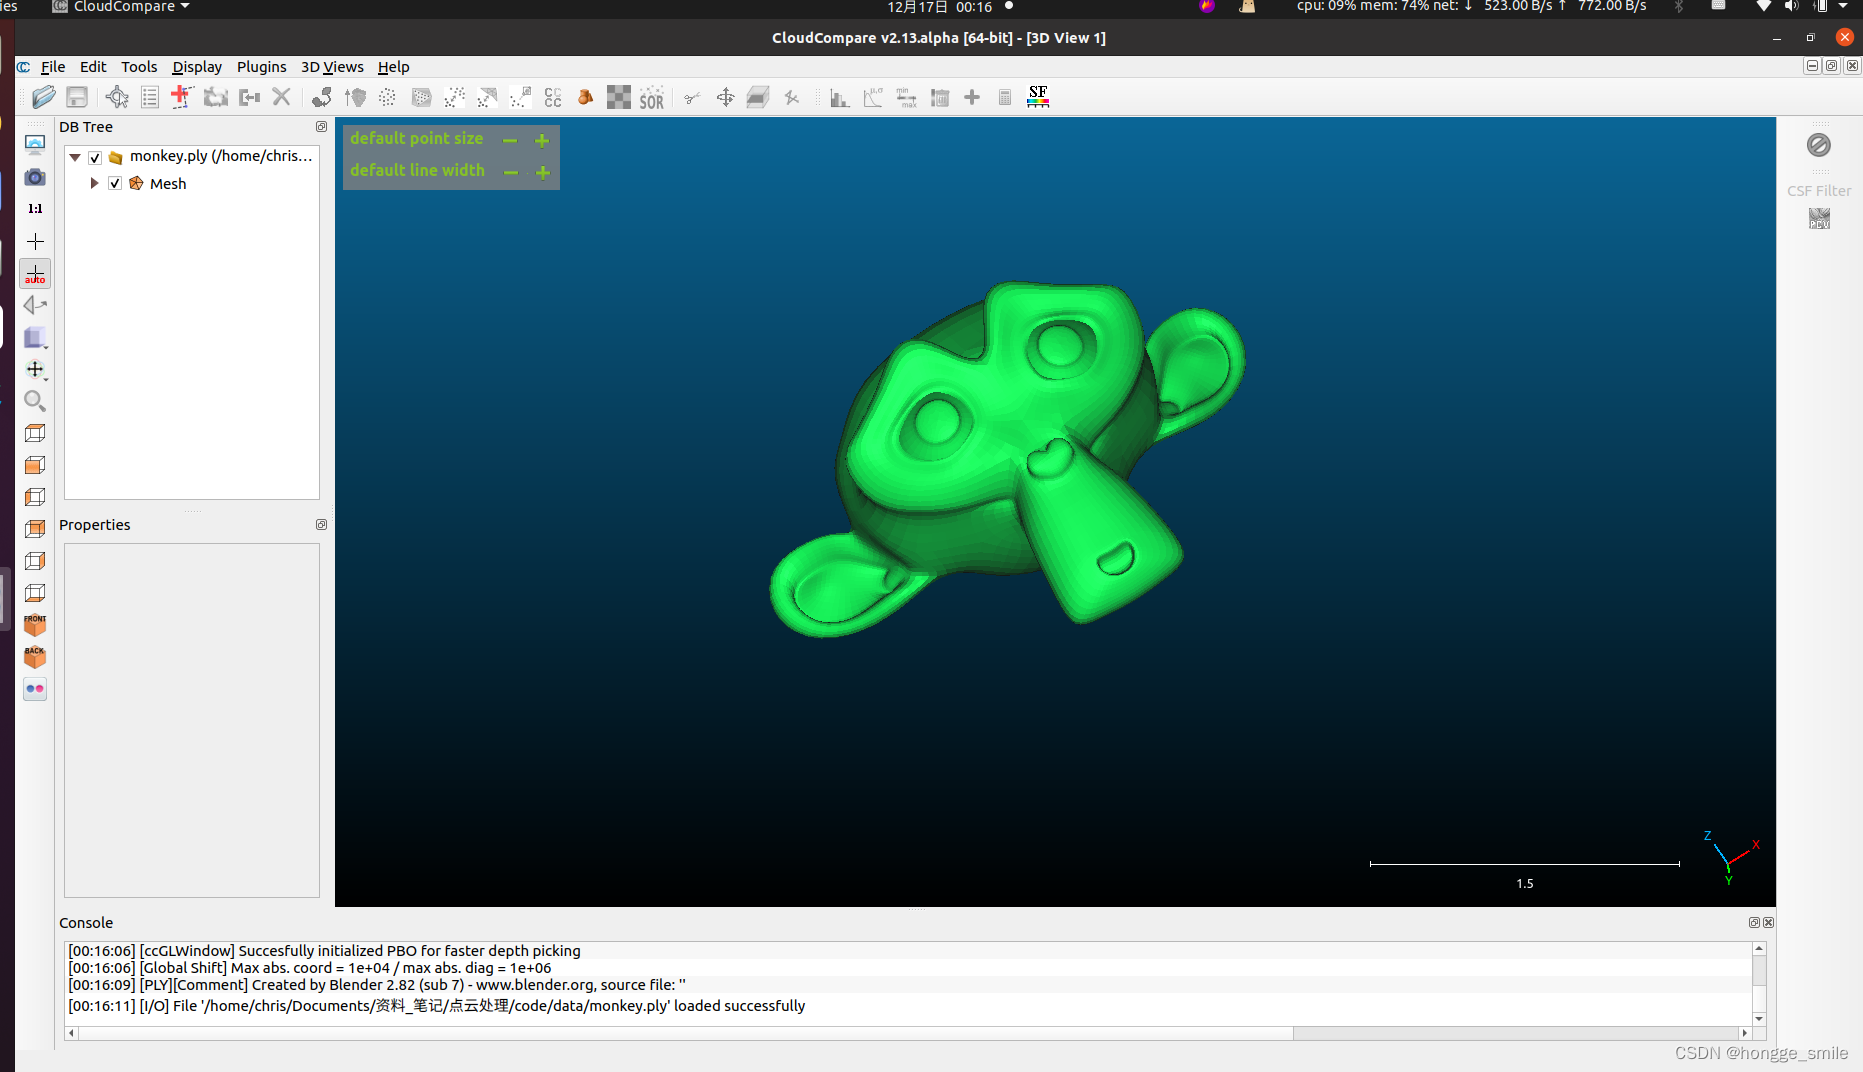The height and width of the screenshot is (1072, 1863).
Task: Increase the default point size
Action: click(542, 140)
